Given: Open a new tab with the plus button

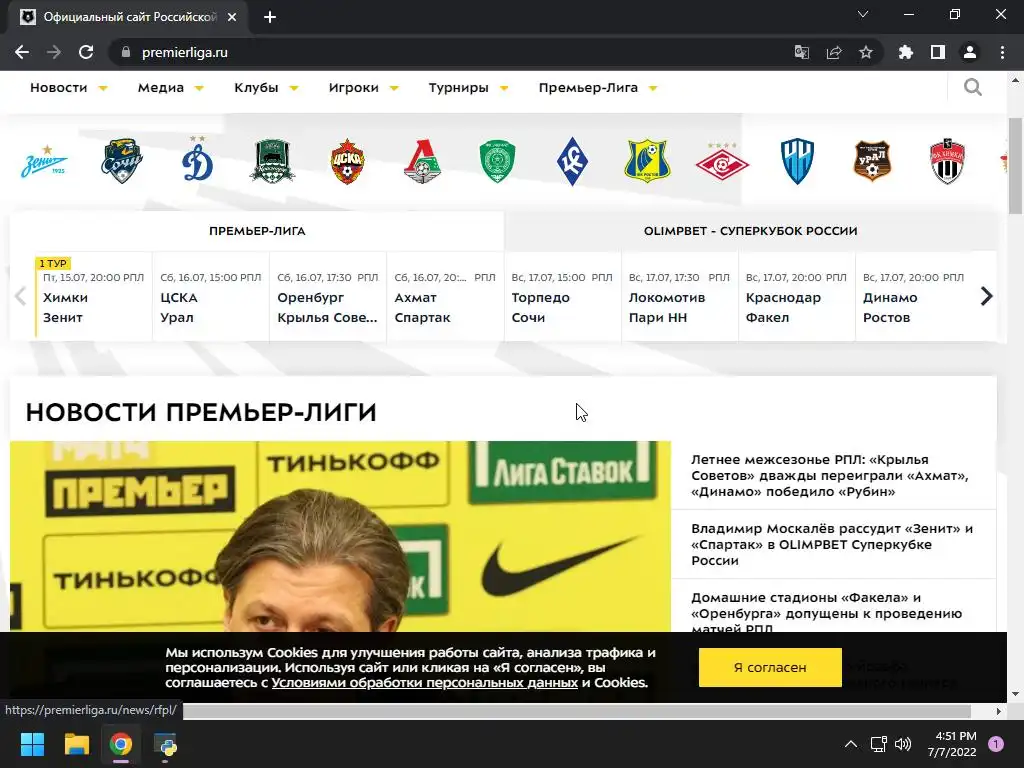Looking at the screenshot, I should (270, 17).
